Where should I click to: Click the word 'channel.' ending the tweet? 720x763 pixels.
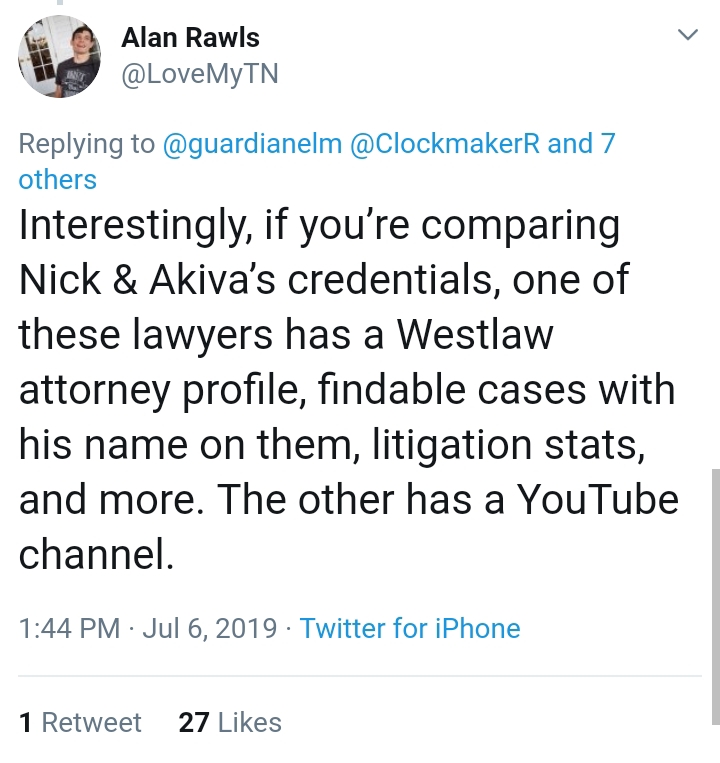[96, 555]
